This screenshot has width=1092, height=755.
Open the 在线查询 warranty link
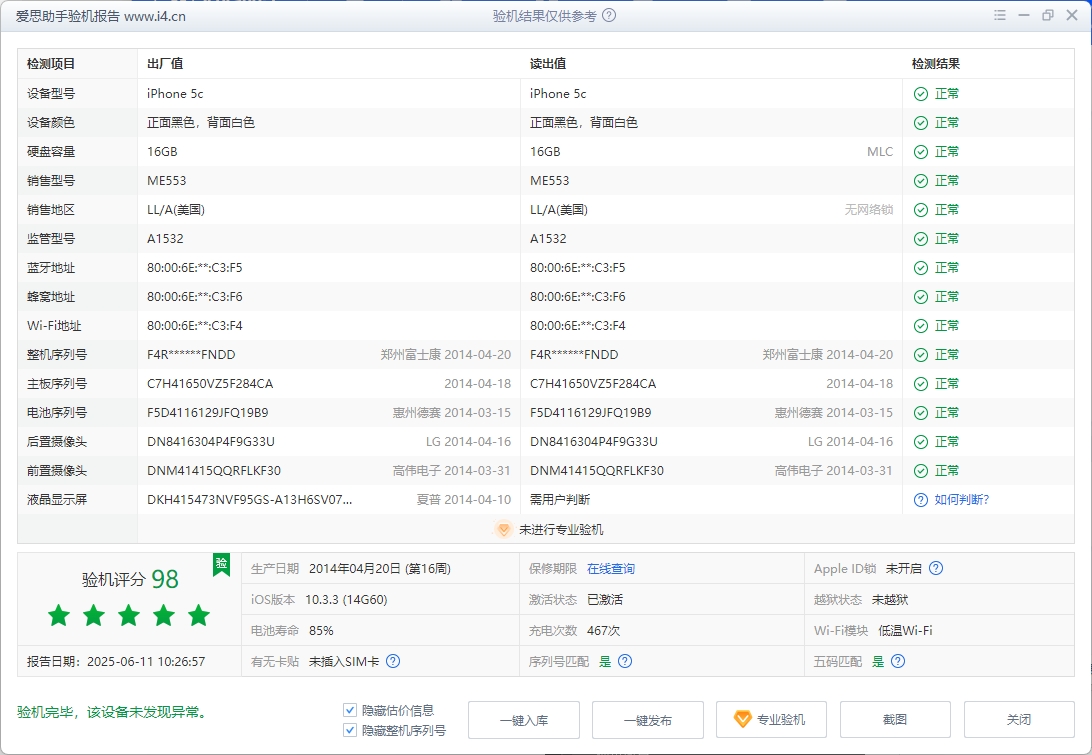[x=611, y=569]
